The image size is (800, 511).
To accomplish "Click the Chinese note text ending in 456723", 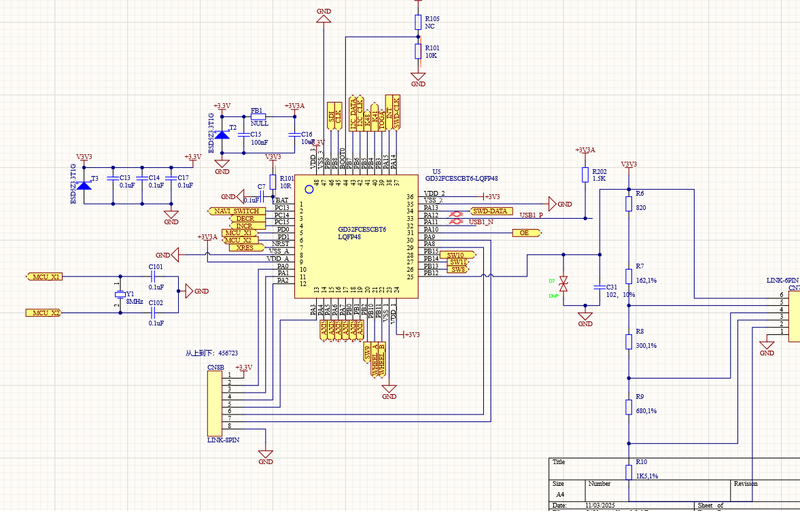I will coord(211,353).
